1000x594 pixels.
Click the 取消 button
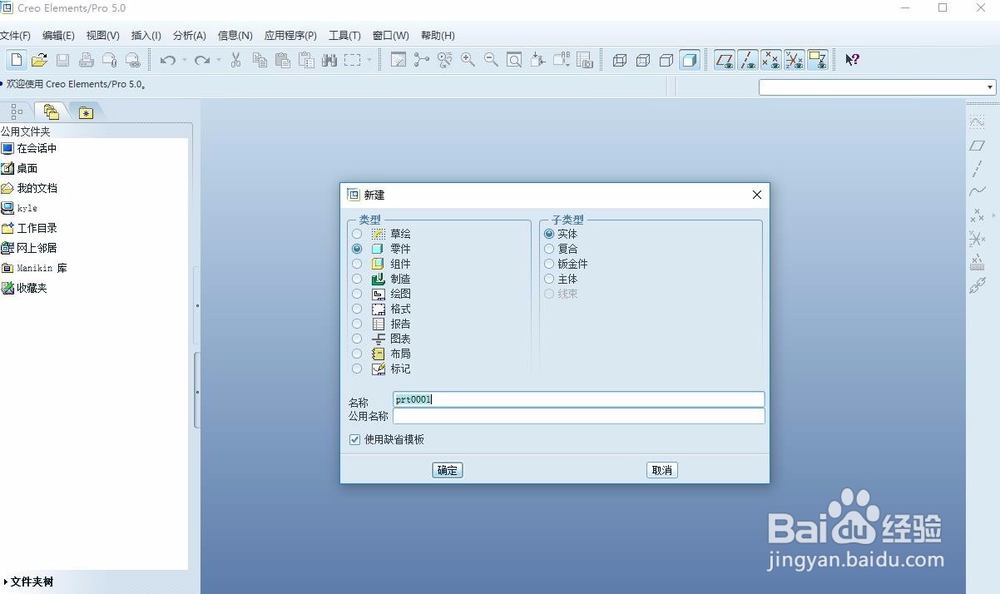pos(661,470)
